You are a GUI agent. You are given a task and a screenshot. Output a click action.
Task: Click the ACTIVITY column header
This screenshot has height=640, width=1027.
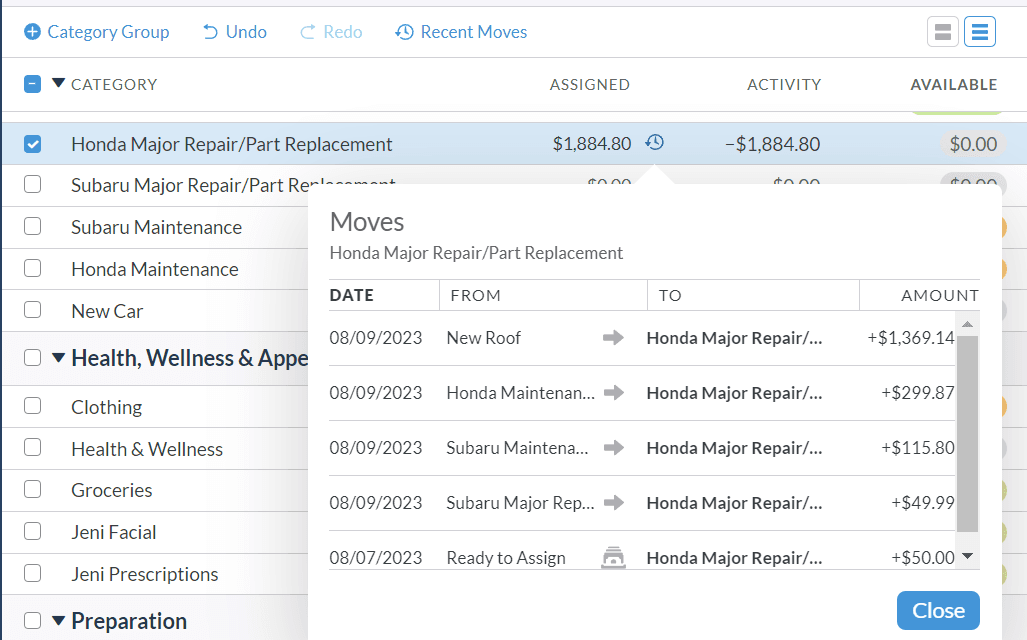tap(784, 85)
